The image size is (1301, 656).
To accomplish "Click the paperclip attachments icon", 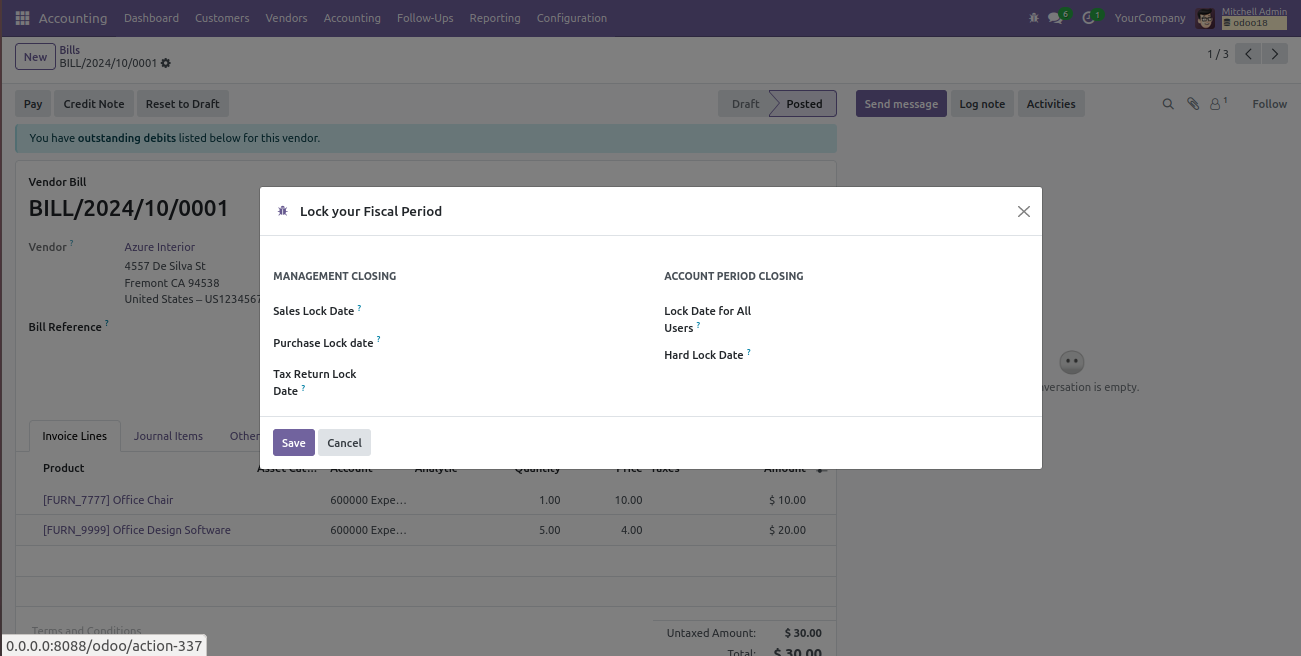I will click(x=1193, y=104).
